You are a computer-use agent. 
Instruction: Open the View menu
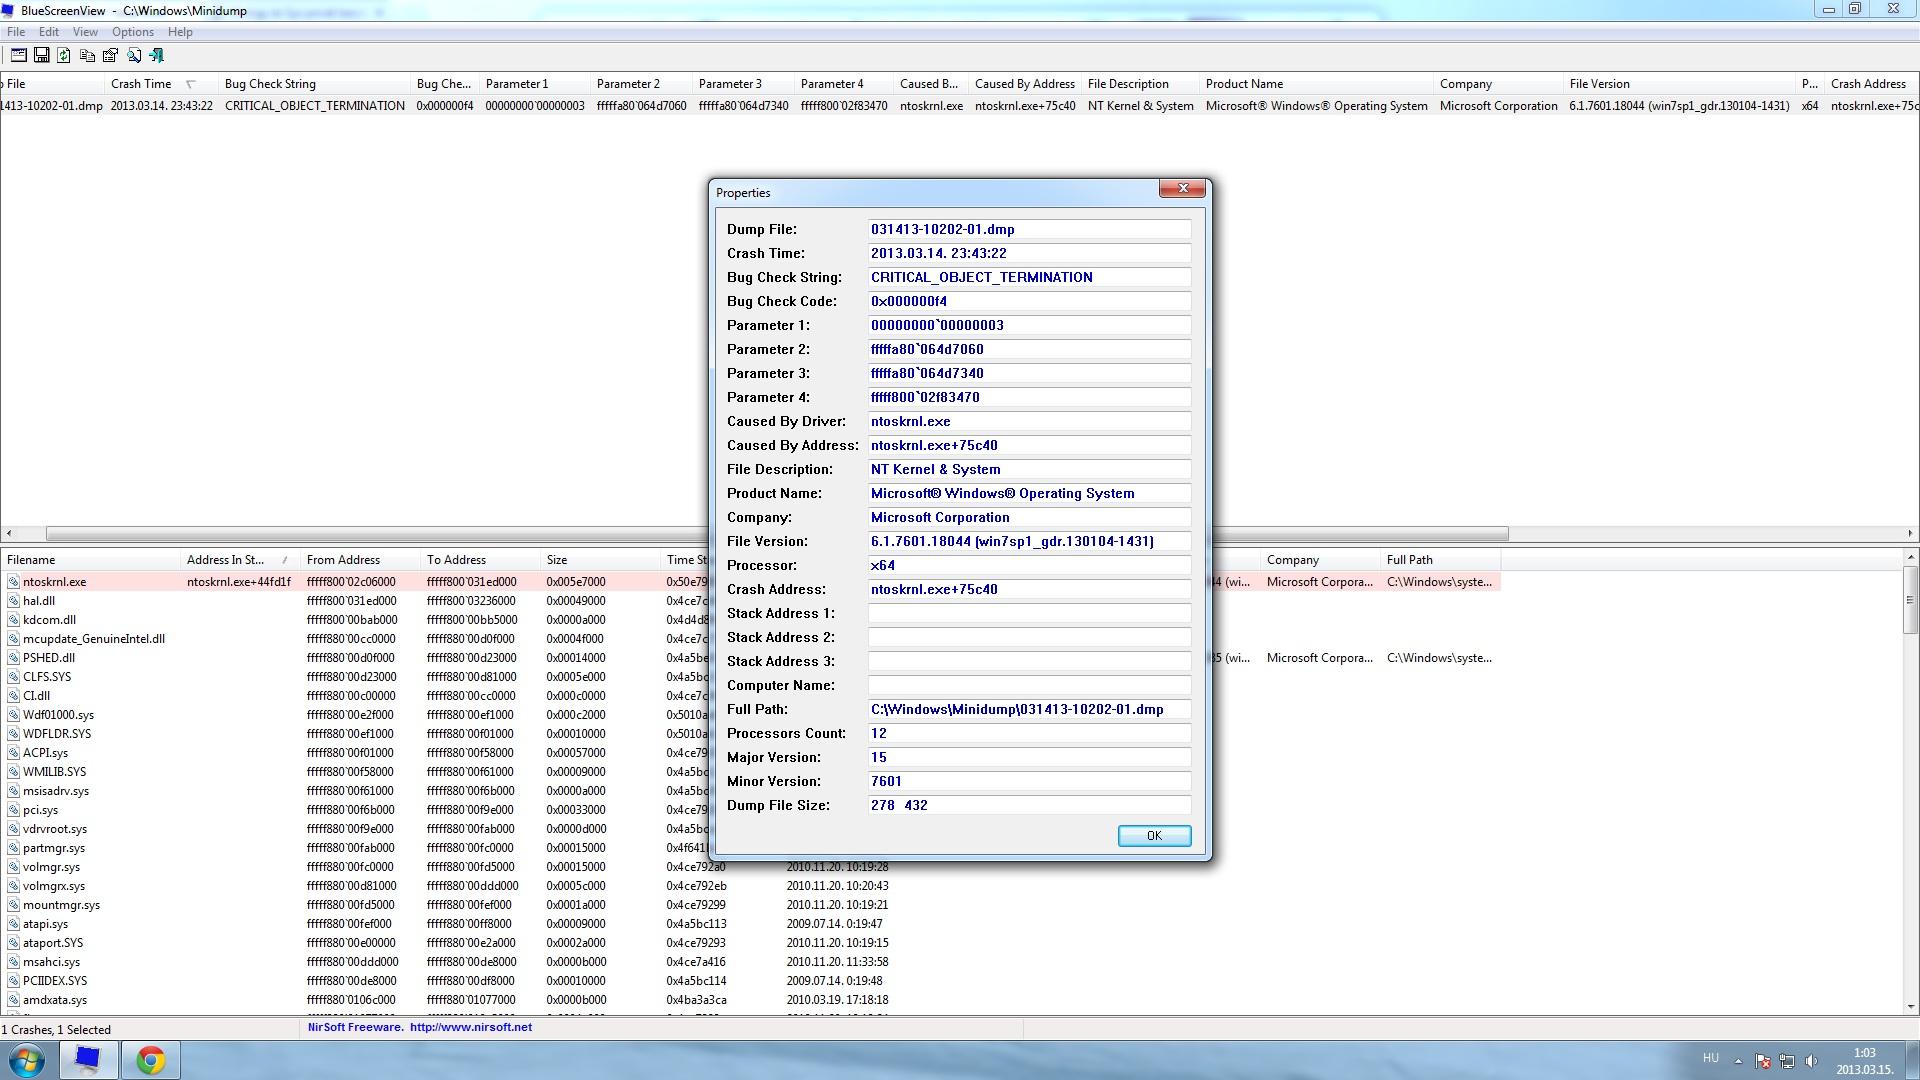85,32
